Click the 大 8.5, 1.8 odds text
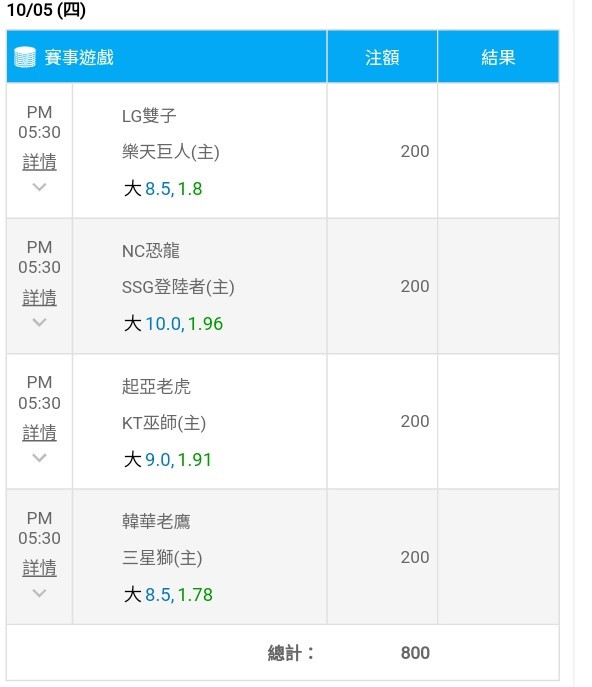Screen dimensions: 592x687 click(163, 189)
